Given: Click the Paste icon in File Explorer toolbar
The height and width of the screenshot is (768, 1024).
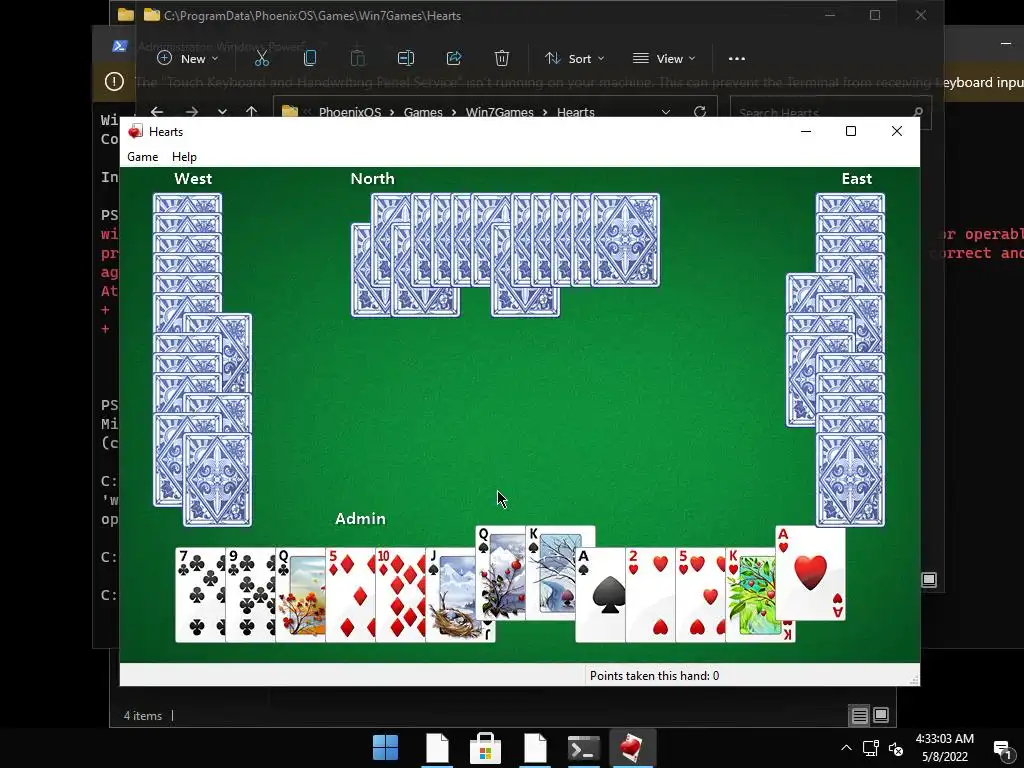Looking at the screenshot, I should 358,59.
